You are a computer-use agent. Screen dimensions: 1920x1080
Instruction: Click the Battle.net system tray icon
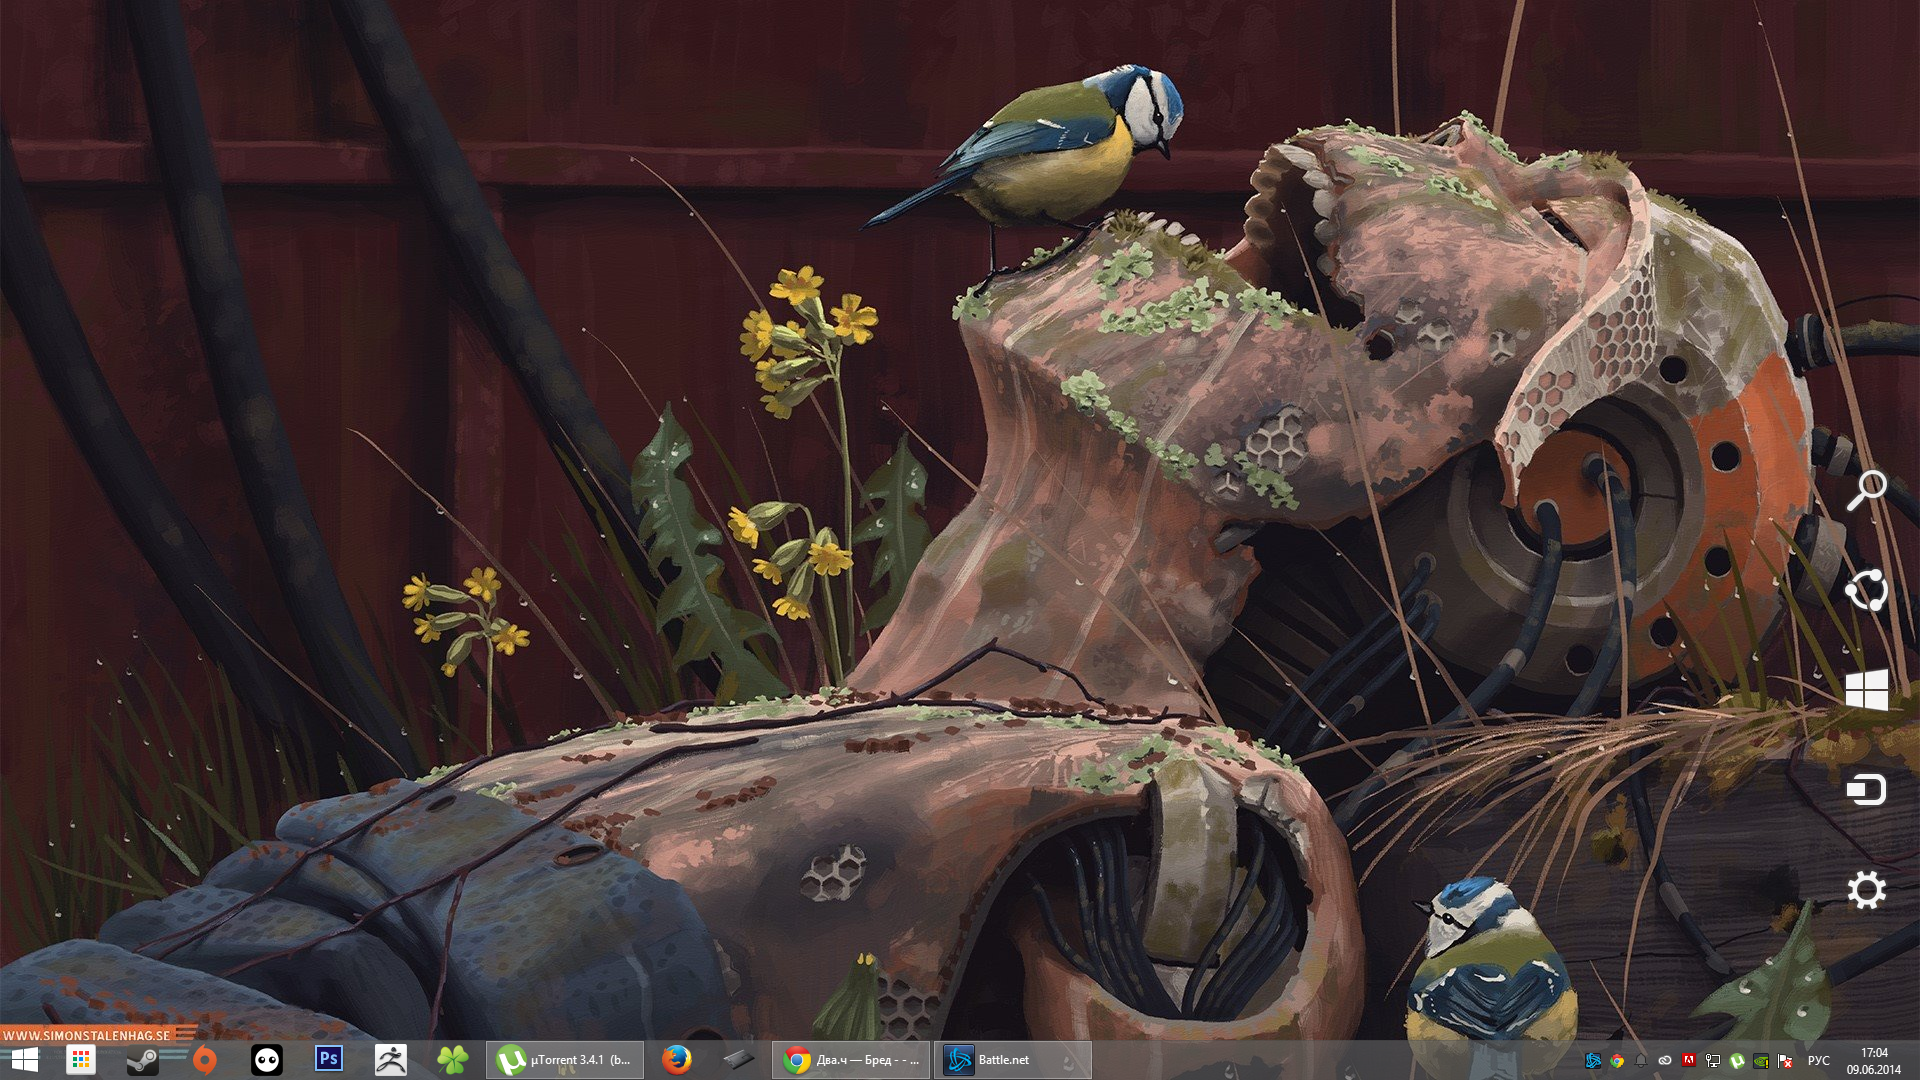coord(1593,1061)
